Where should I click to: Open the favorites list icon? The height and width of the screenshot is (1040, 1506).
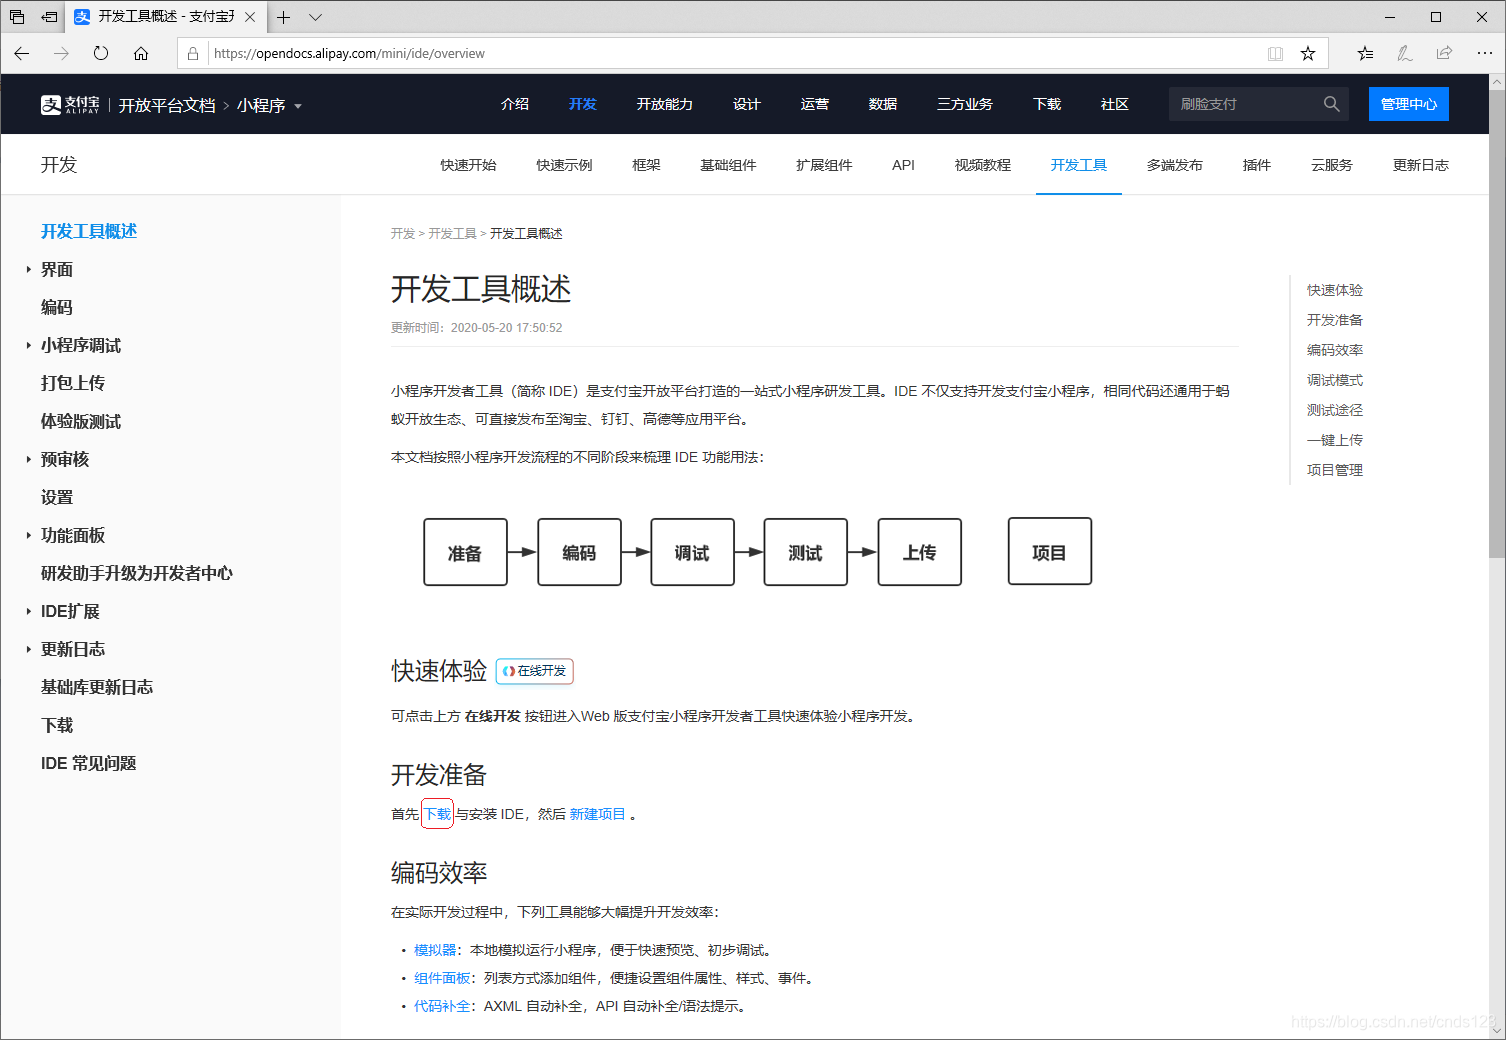(1365, 54)
